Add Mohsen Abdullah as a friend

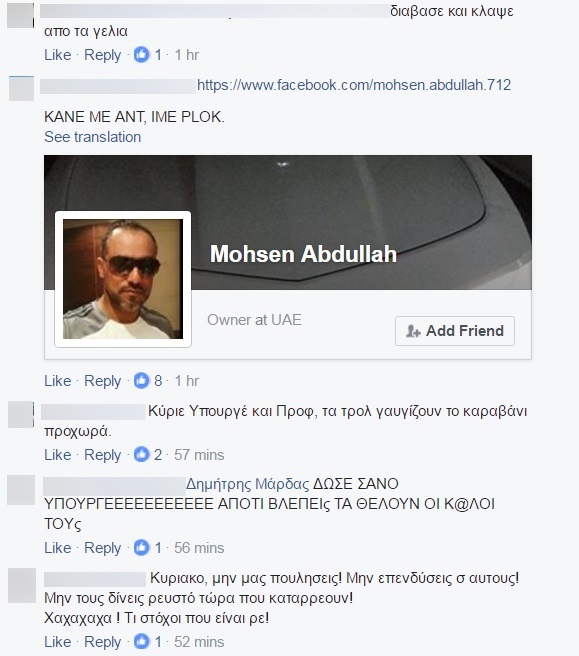[455, 331]
